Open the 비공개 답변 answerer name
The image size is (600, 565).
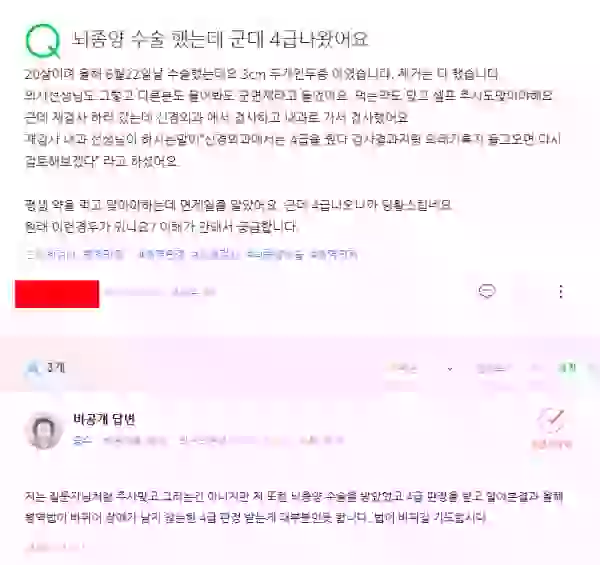104,420
